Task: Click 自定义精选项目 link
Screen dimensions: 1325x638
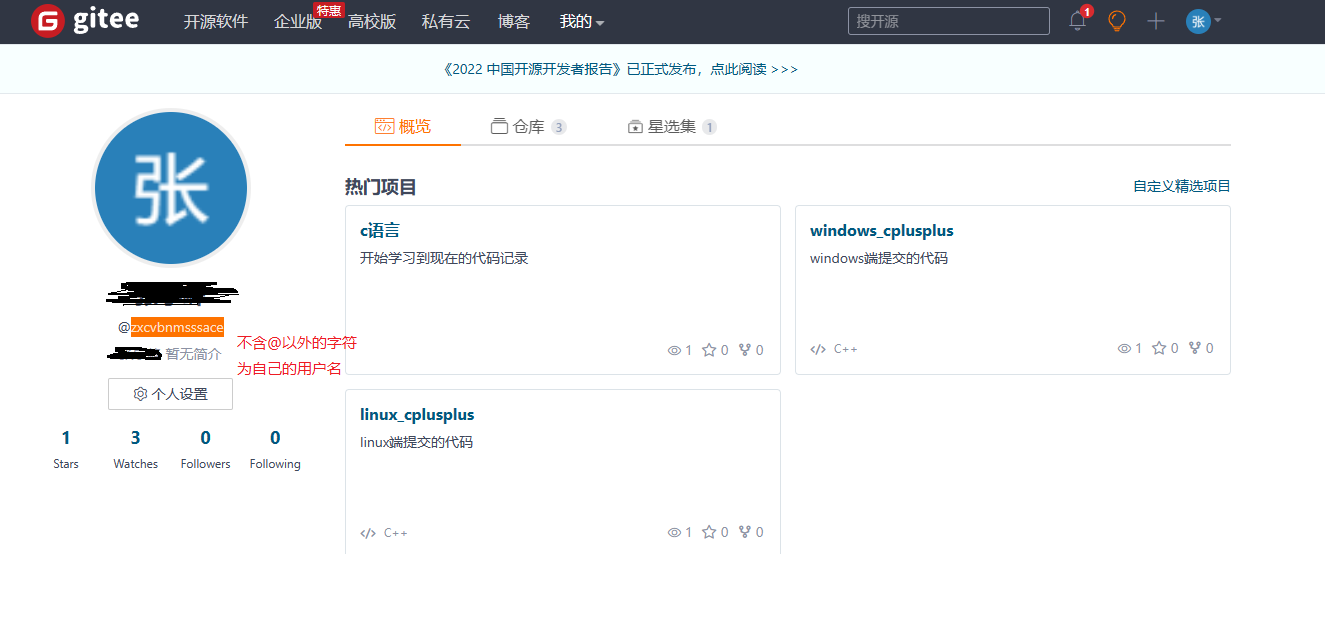Action: (1182, 186)
